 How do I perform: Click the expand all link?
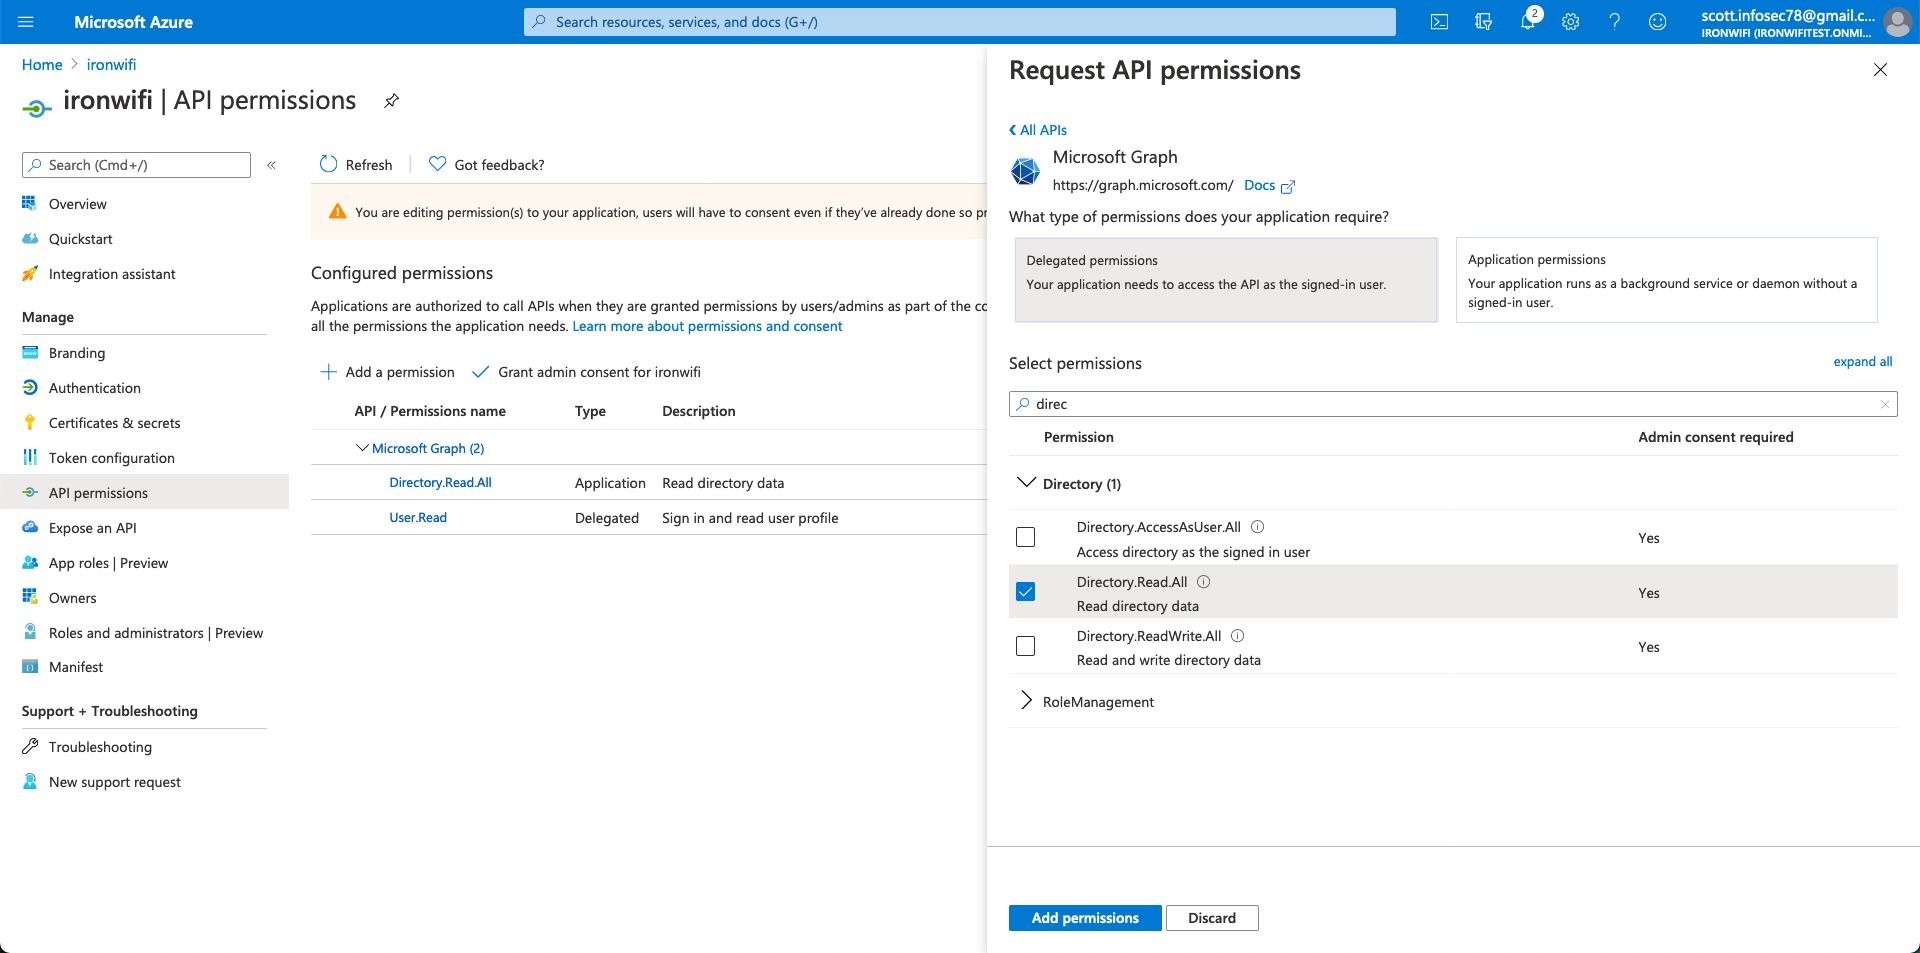pos(1862,361)
